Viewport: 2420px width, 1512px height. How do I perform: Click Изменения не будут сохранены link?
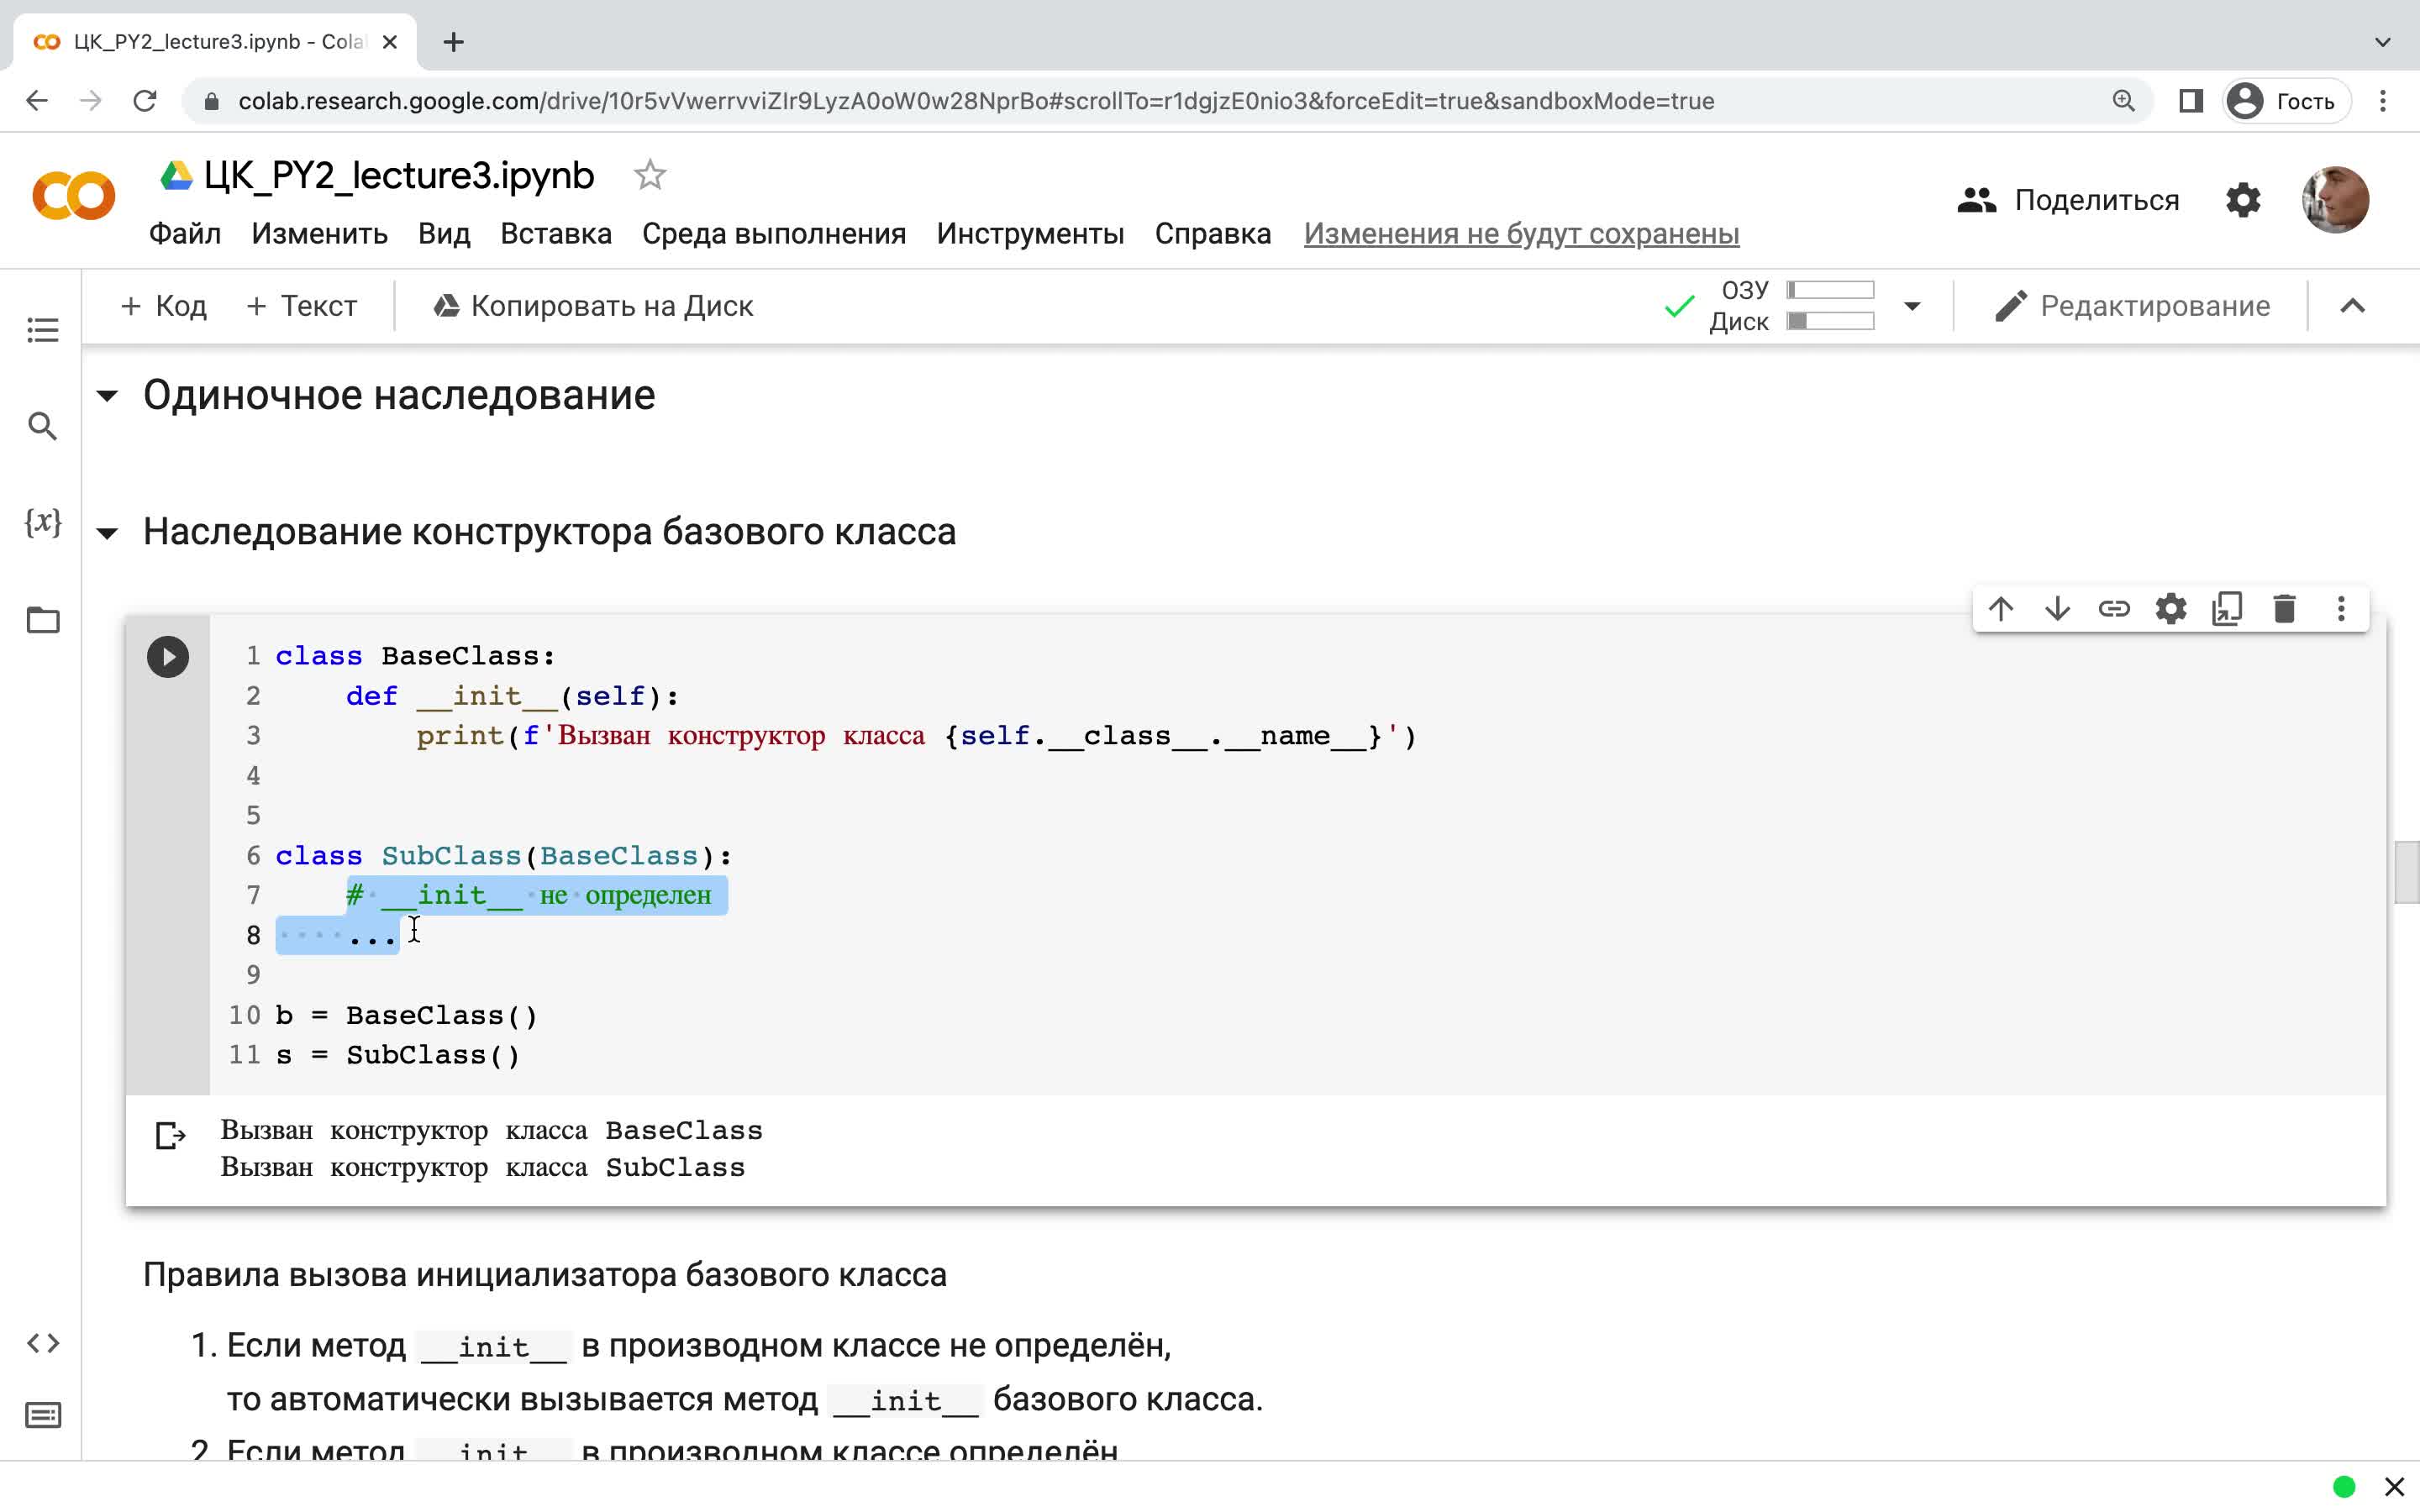(1521, 234)
